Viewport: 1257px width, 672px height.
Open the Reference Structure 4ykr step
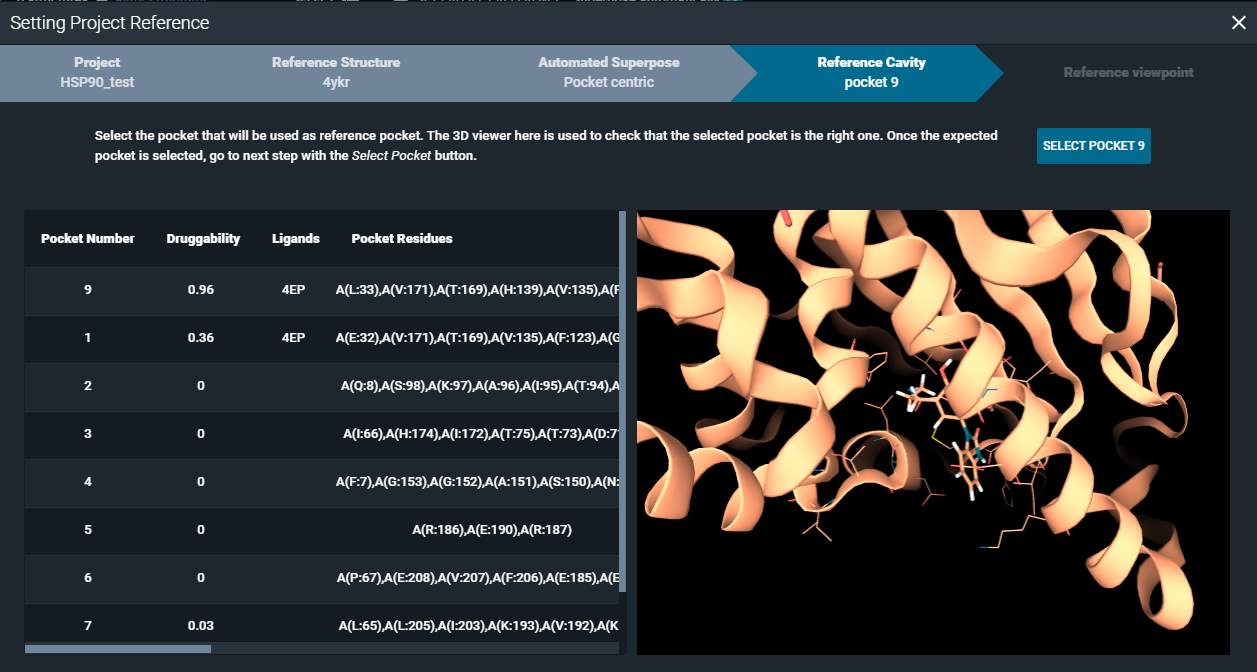336,72
